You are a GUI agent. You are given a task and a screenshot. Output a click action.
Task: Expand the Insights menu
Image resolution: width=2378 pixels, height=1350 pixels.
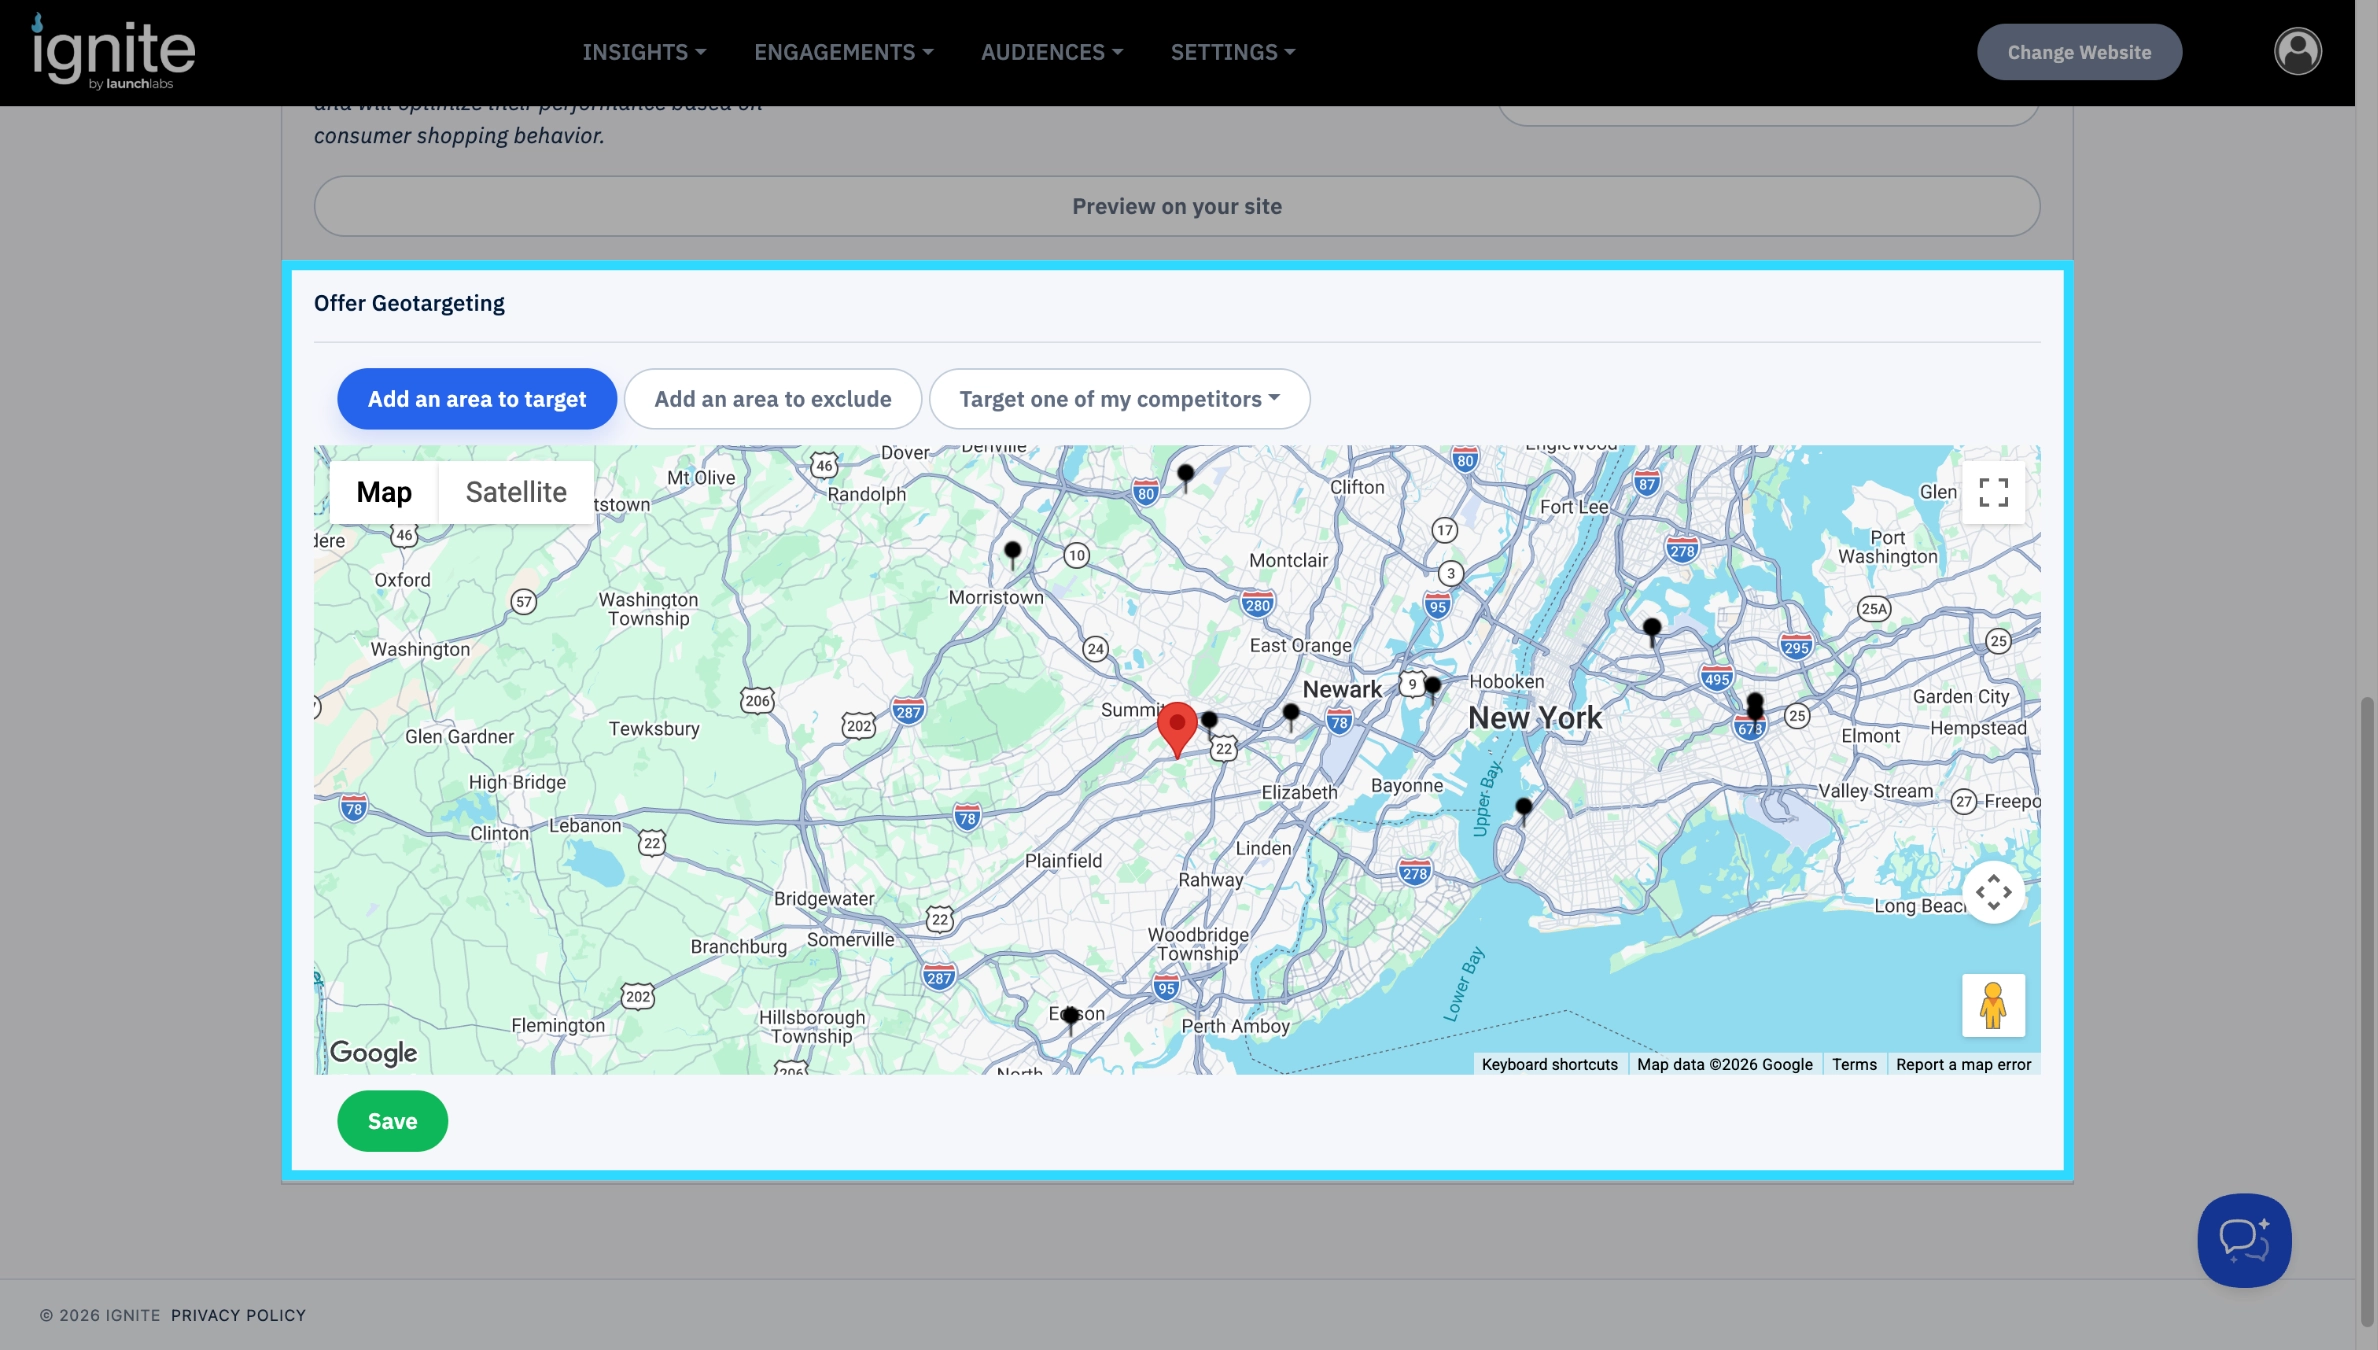pos(644,52)
